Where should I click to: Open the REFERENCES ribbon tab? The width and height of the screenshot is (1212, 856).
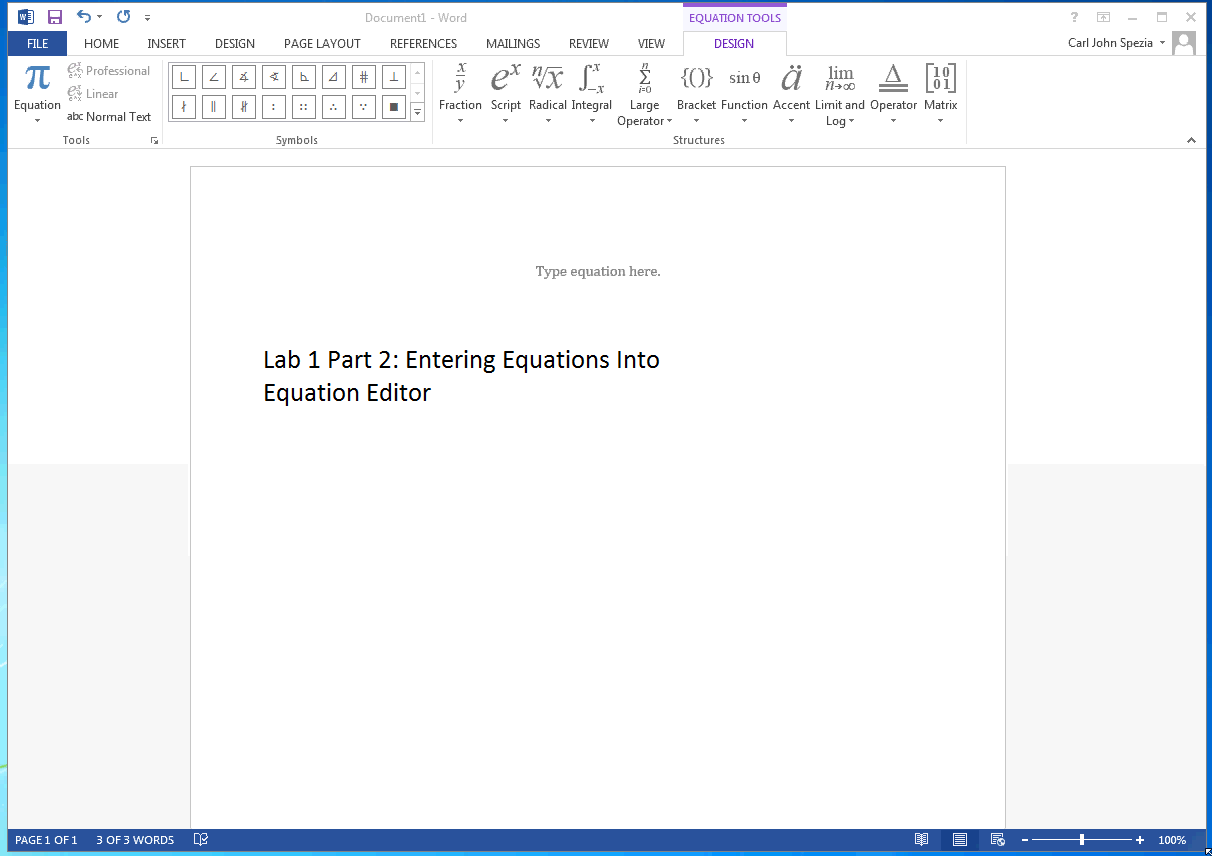click(423, 43)
